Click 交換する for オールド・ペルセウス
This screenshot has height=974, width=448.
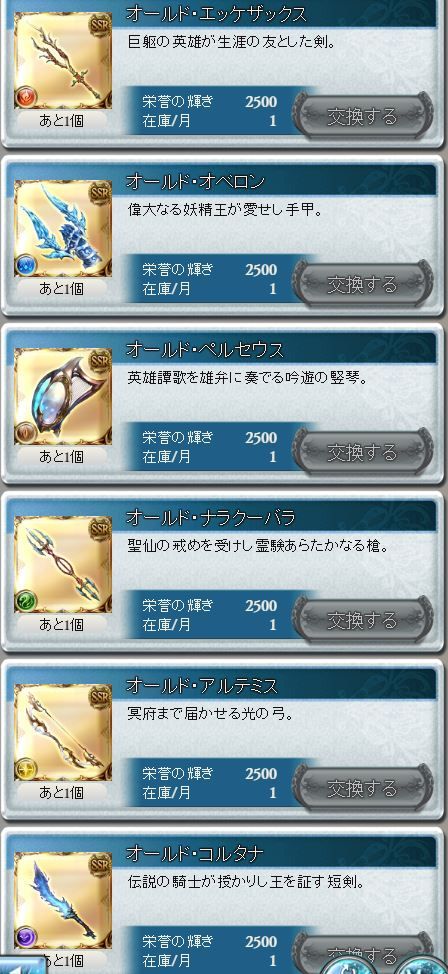pos(363,452)
